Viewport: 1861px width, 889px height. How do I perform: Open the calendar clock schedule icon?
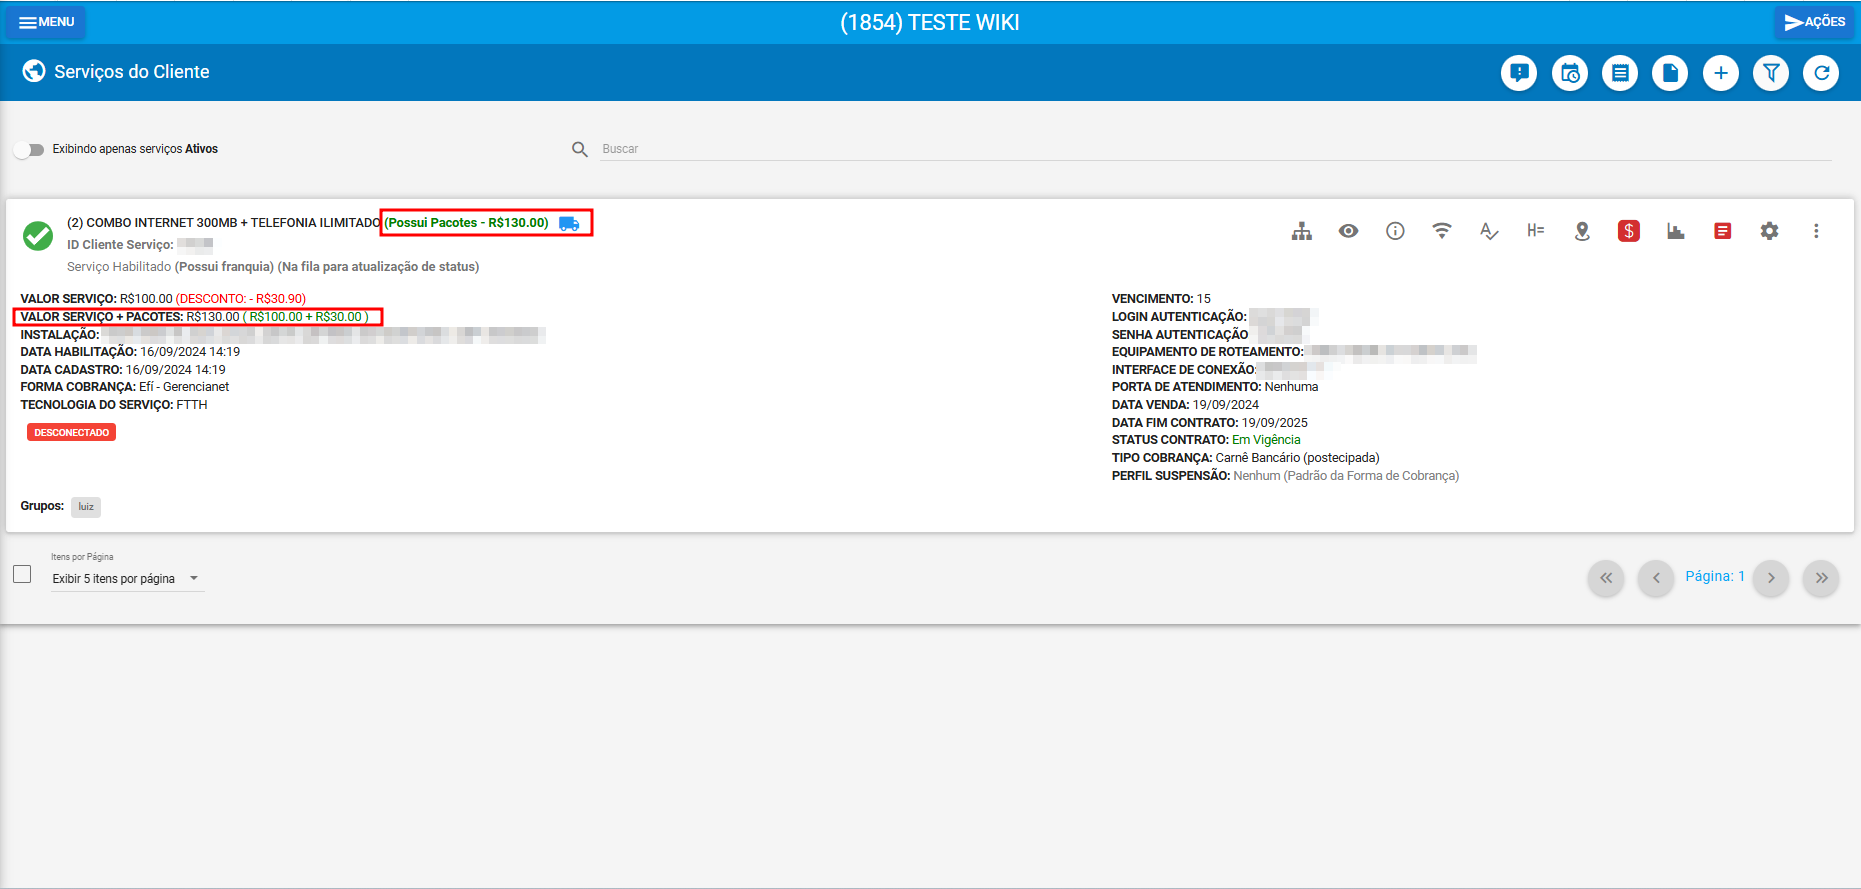pyautogui.click(x=1570, y=73)
